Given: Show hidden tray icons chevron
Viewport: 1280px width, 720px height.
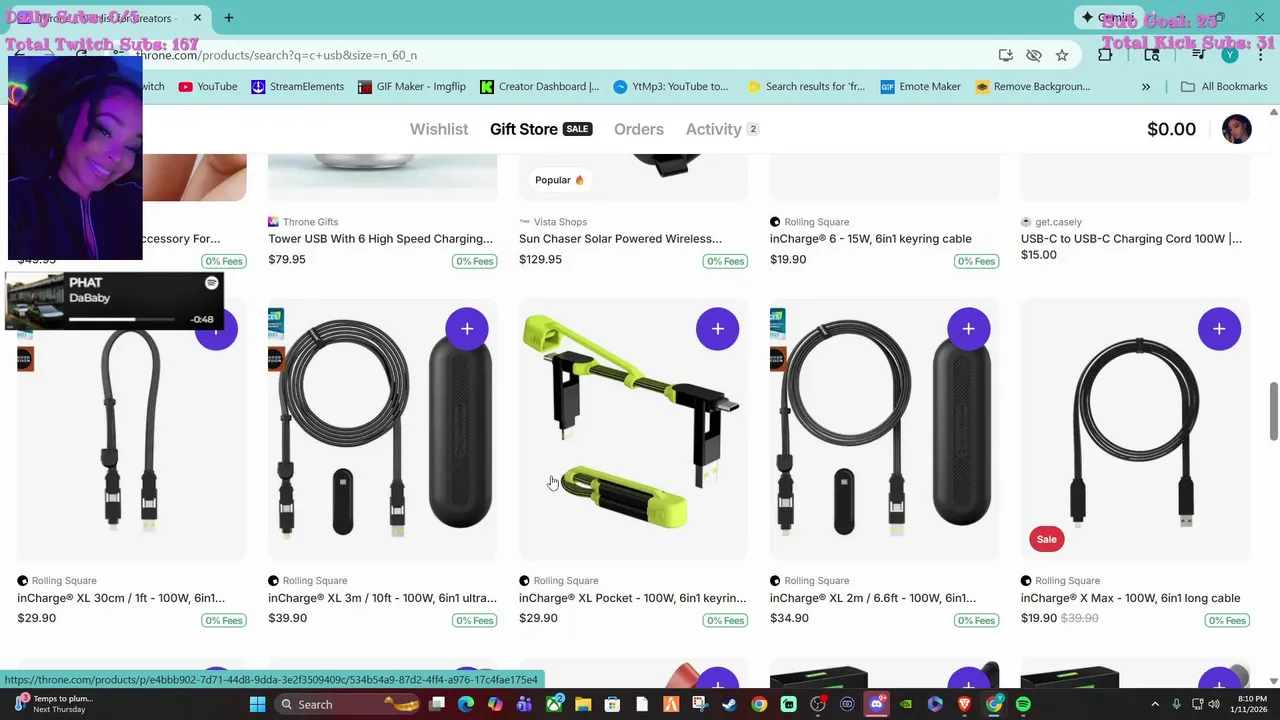Looking at the screenshot, I should click(x=1155, y=704).
